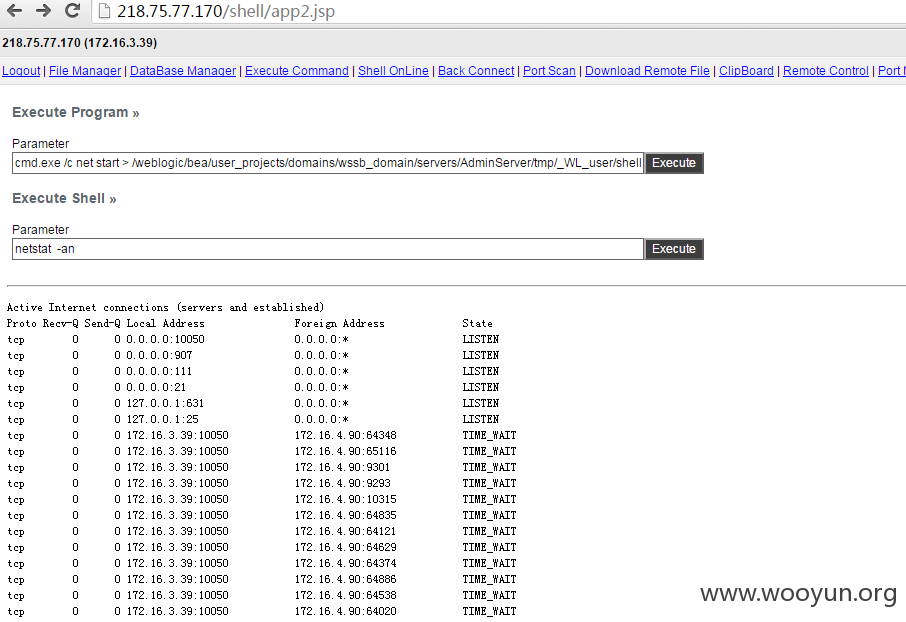Click foreign address 172.16.4.90:64348
The image size is (906, 622).
click(x=346, y=435)
